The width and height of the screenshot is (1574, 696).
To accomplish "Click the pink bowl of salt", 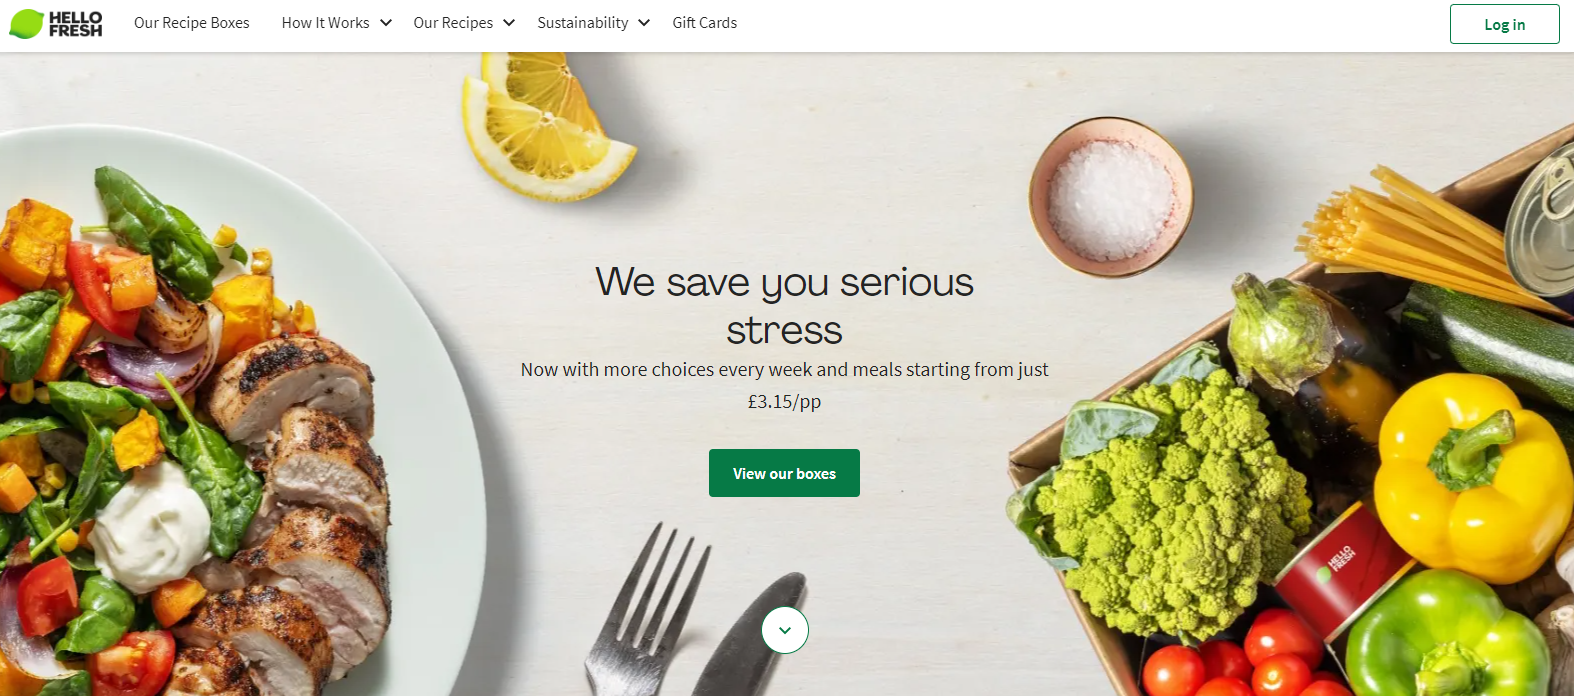I will pos(1111,197).
